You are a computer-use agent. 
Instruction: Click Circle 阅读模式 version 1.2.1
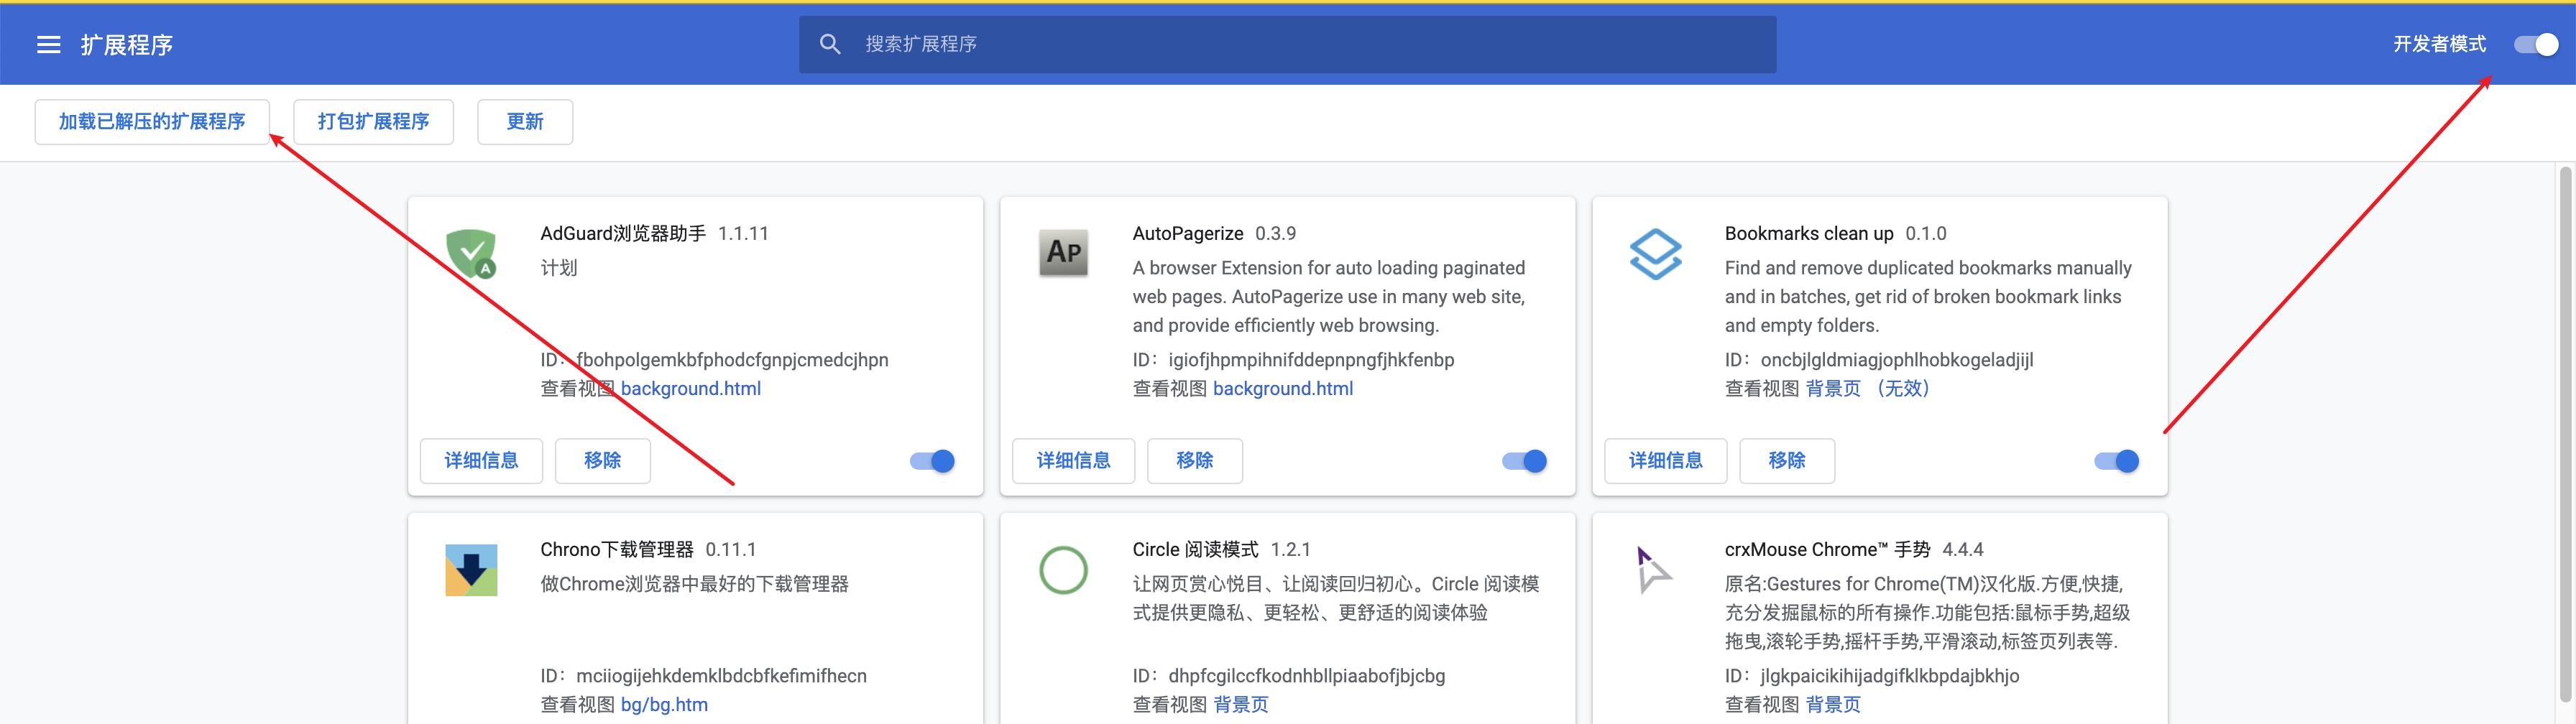click(1291, 550)
